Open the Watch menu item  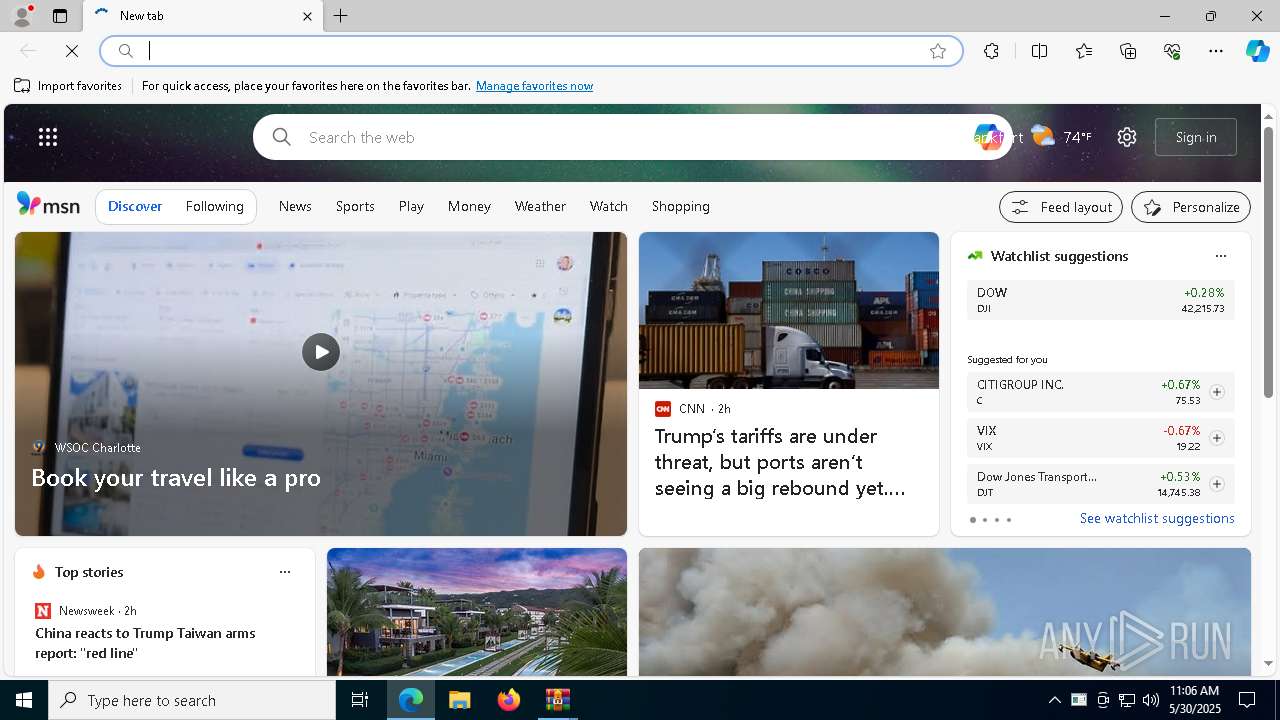pos(609,206)
